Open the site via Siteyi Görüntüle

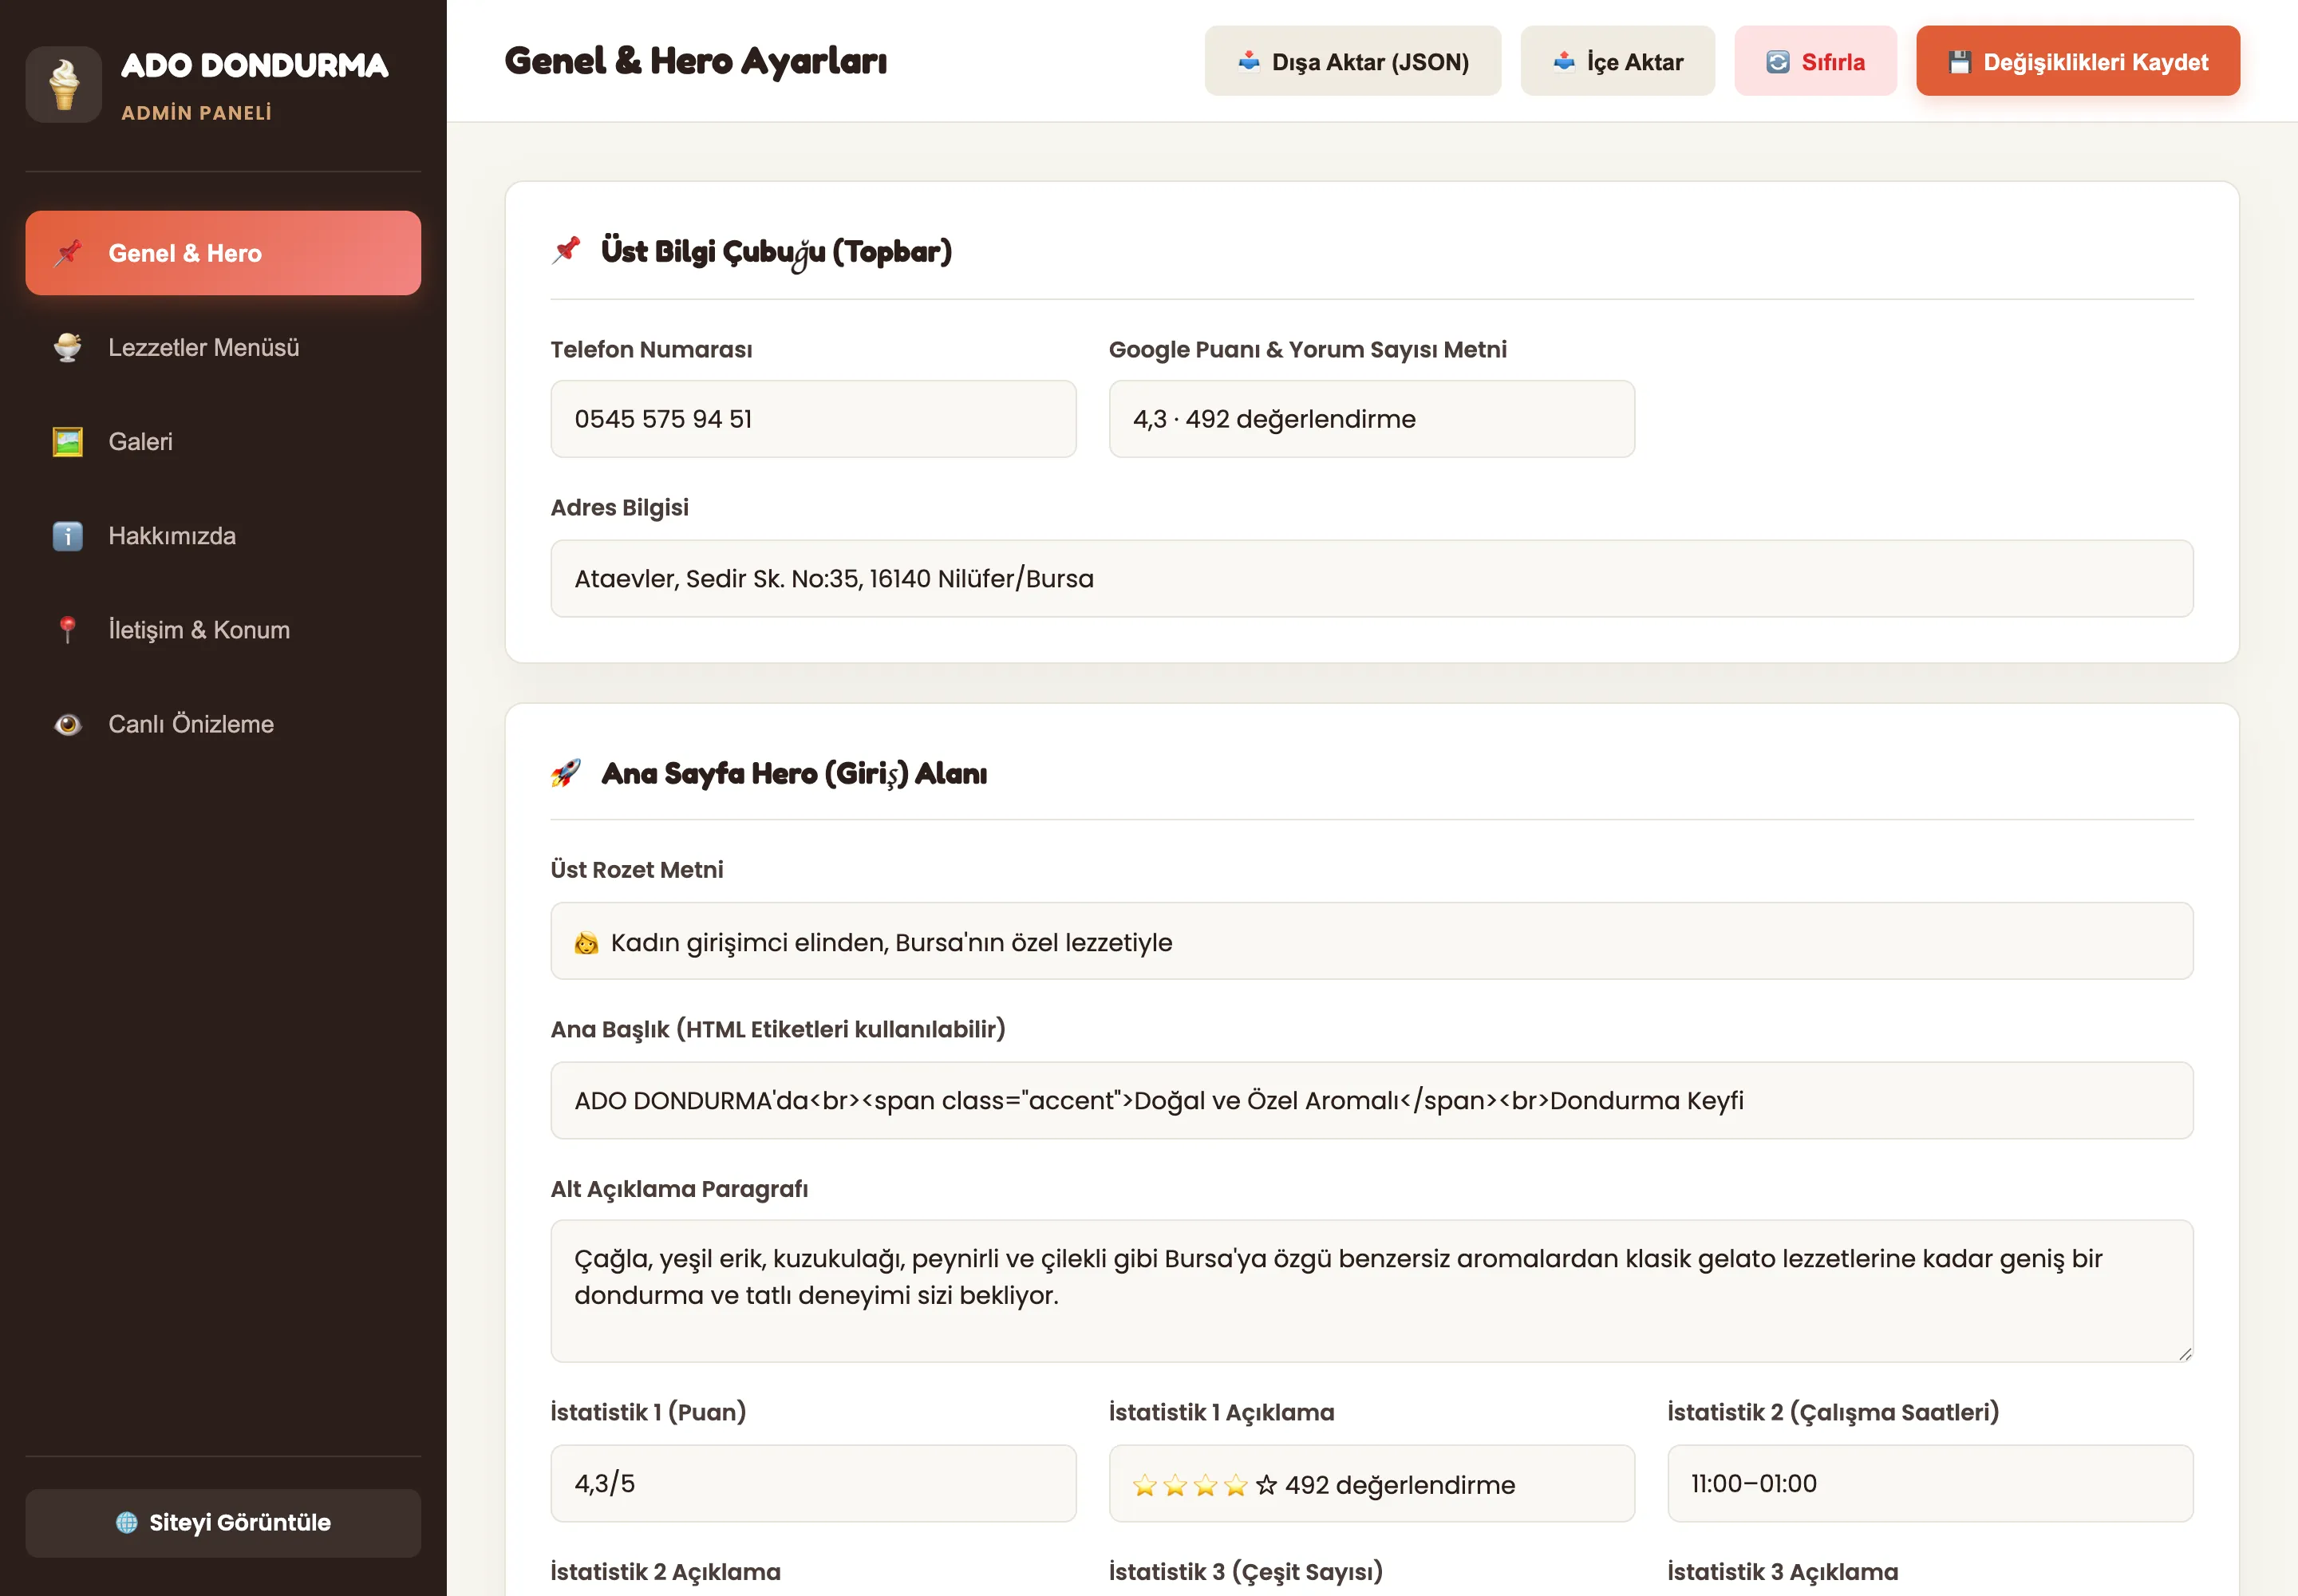(x=223, y=1523)
